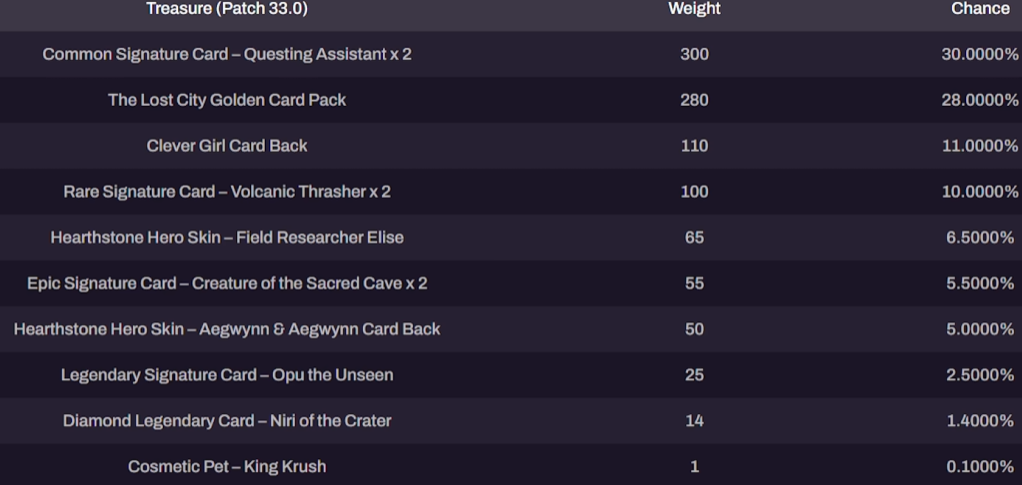
Task: Click the Chance column header
Action: (x=980, y=9)
